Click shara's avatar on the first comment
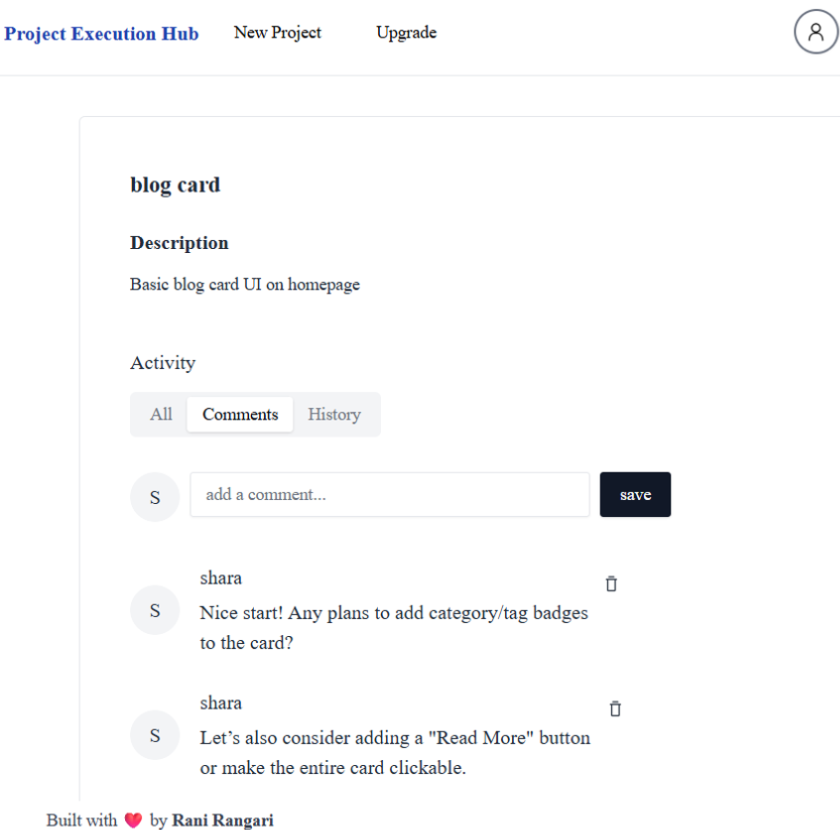 155,609
